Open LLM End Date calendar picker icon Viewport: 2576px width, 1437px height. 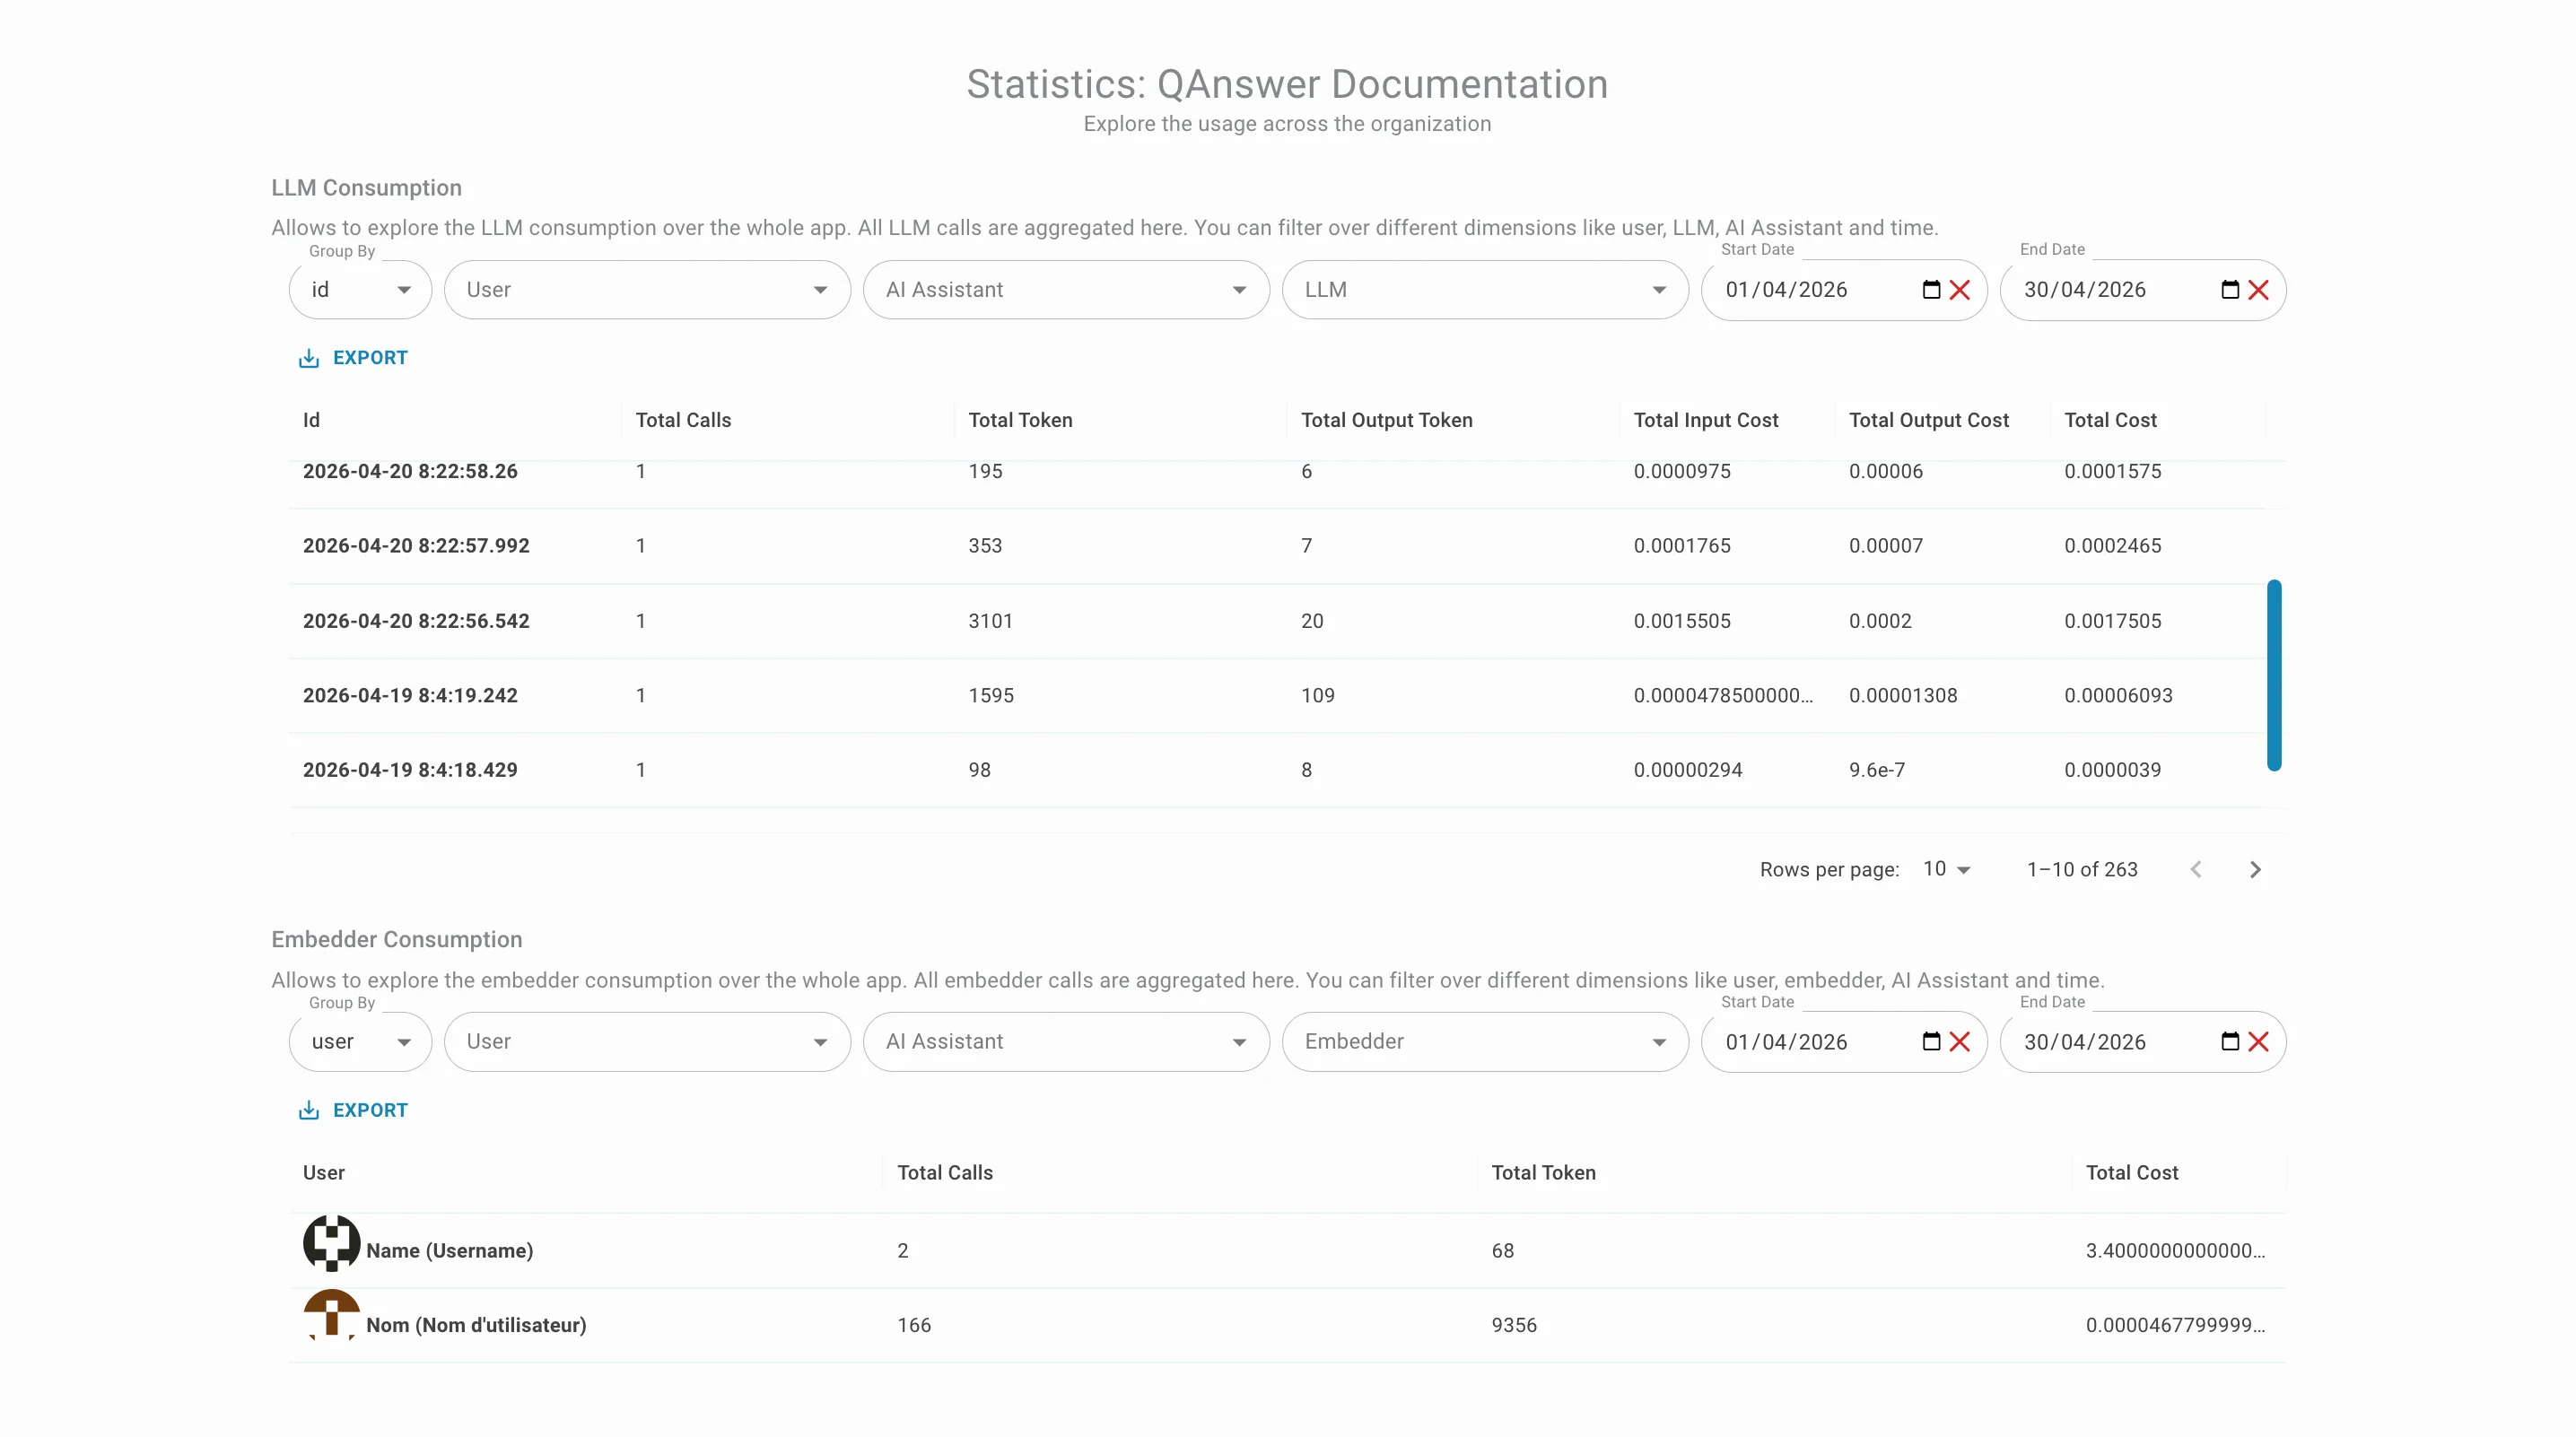(2230, 290)
